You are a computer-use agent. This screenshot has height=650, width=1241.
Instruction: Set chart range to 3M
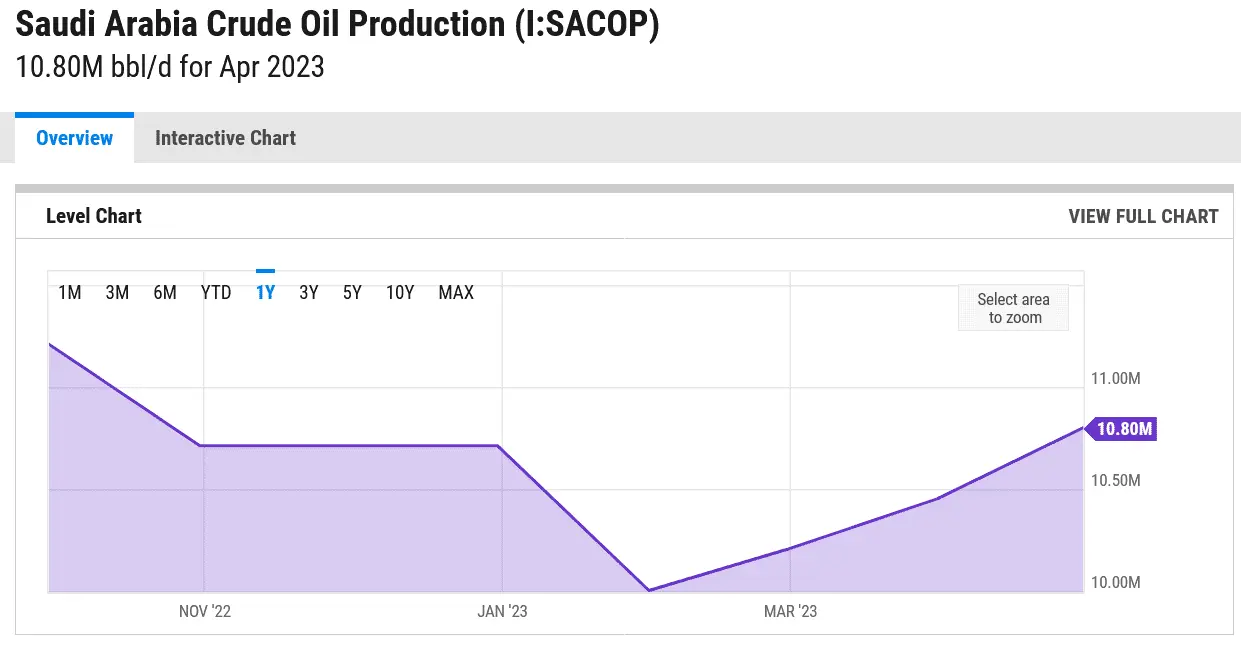tap(118, 293)
